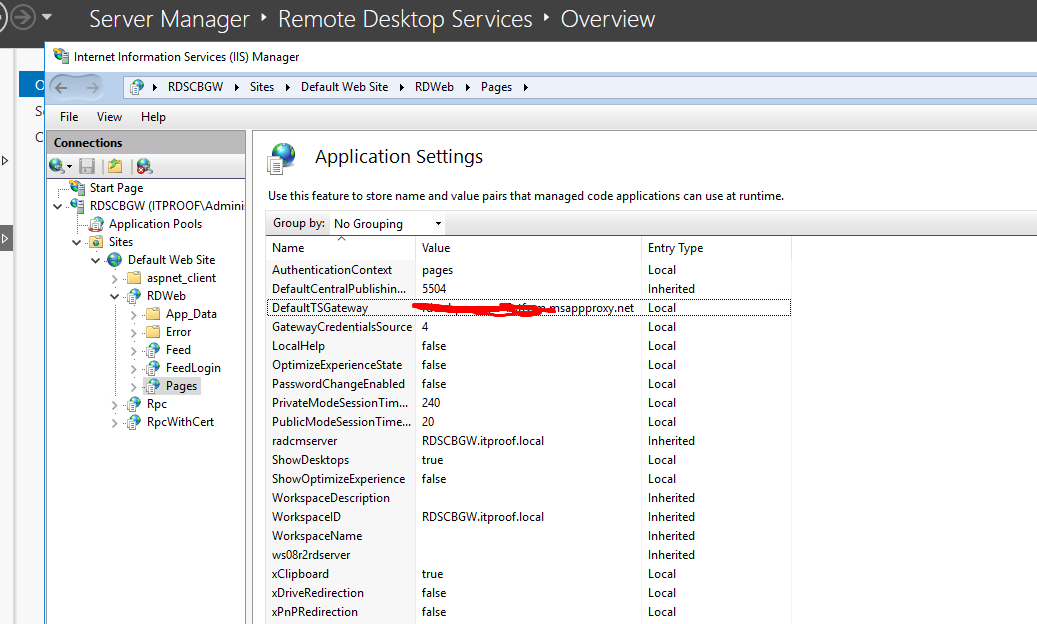Open the Help menu
Viewport: 1037px width, 624px height.
[x=153, y=116]
